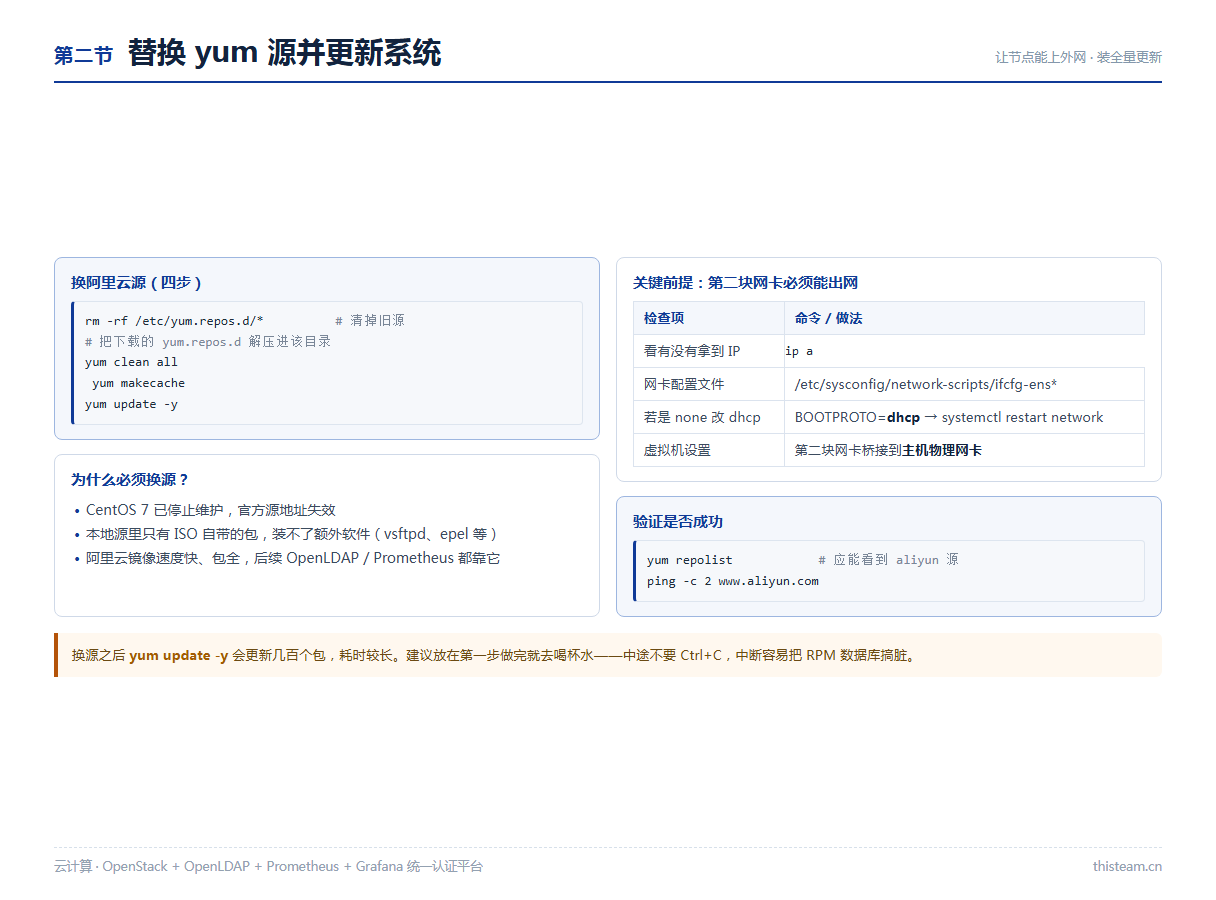Click the 'BOOTPROTO=dhcp → systemctl restart network' cell
Viewport: 1216px width, 900px height.
965,417
